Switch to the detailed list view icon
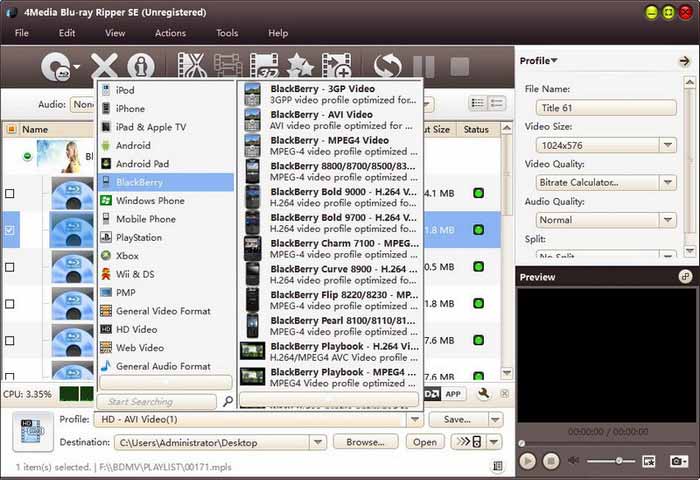The height and width of the screenshot is (480, 700). [478, 104]
